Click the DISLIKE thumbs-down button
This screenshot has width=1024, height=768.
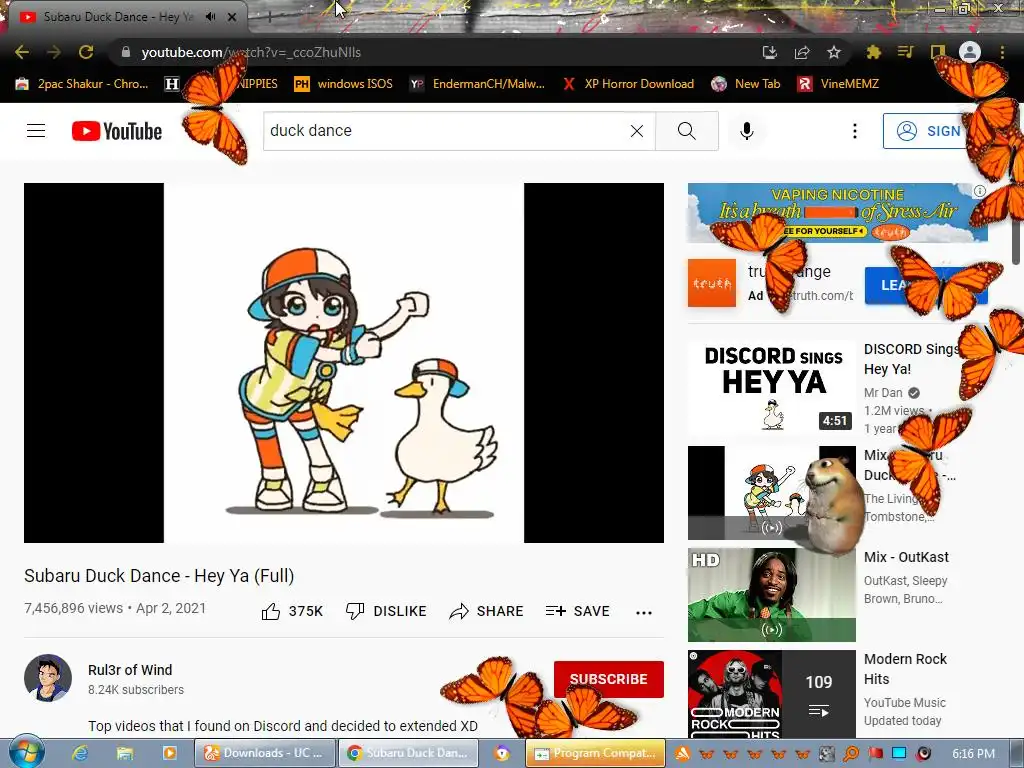tap(386, 611)
